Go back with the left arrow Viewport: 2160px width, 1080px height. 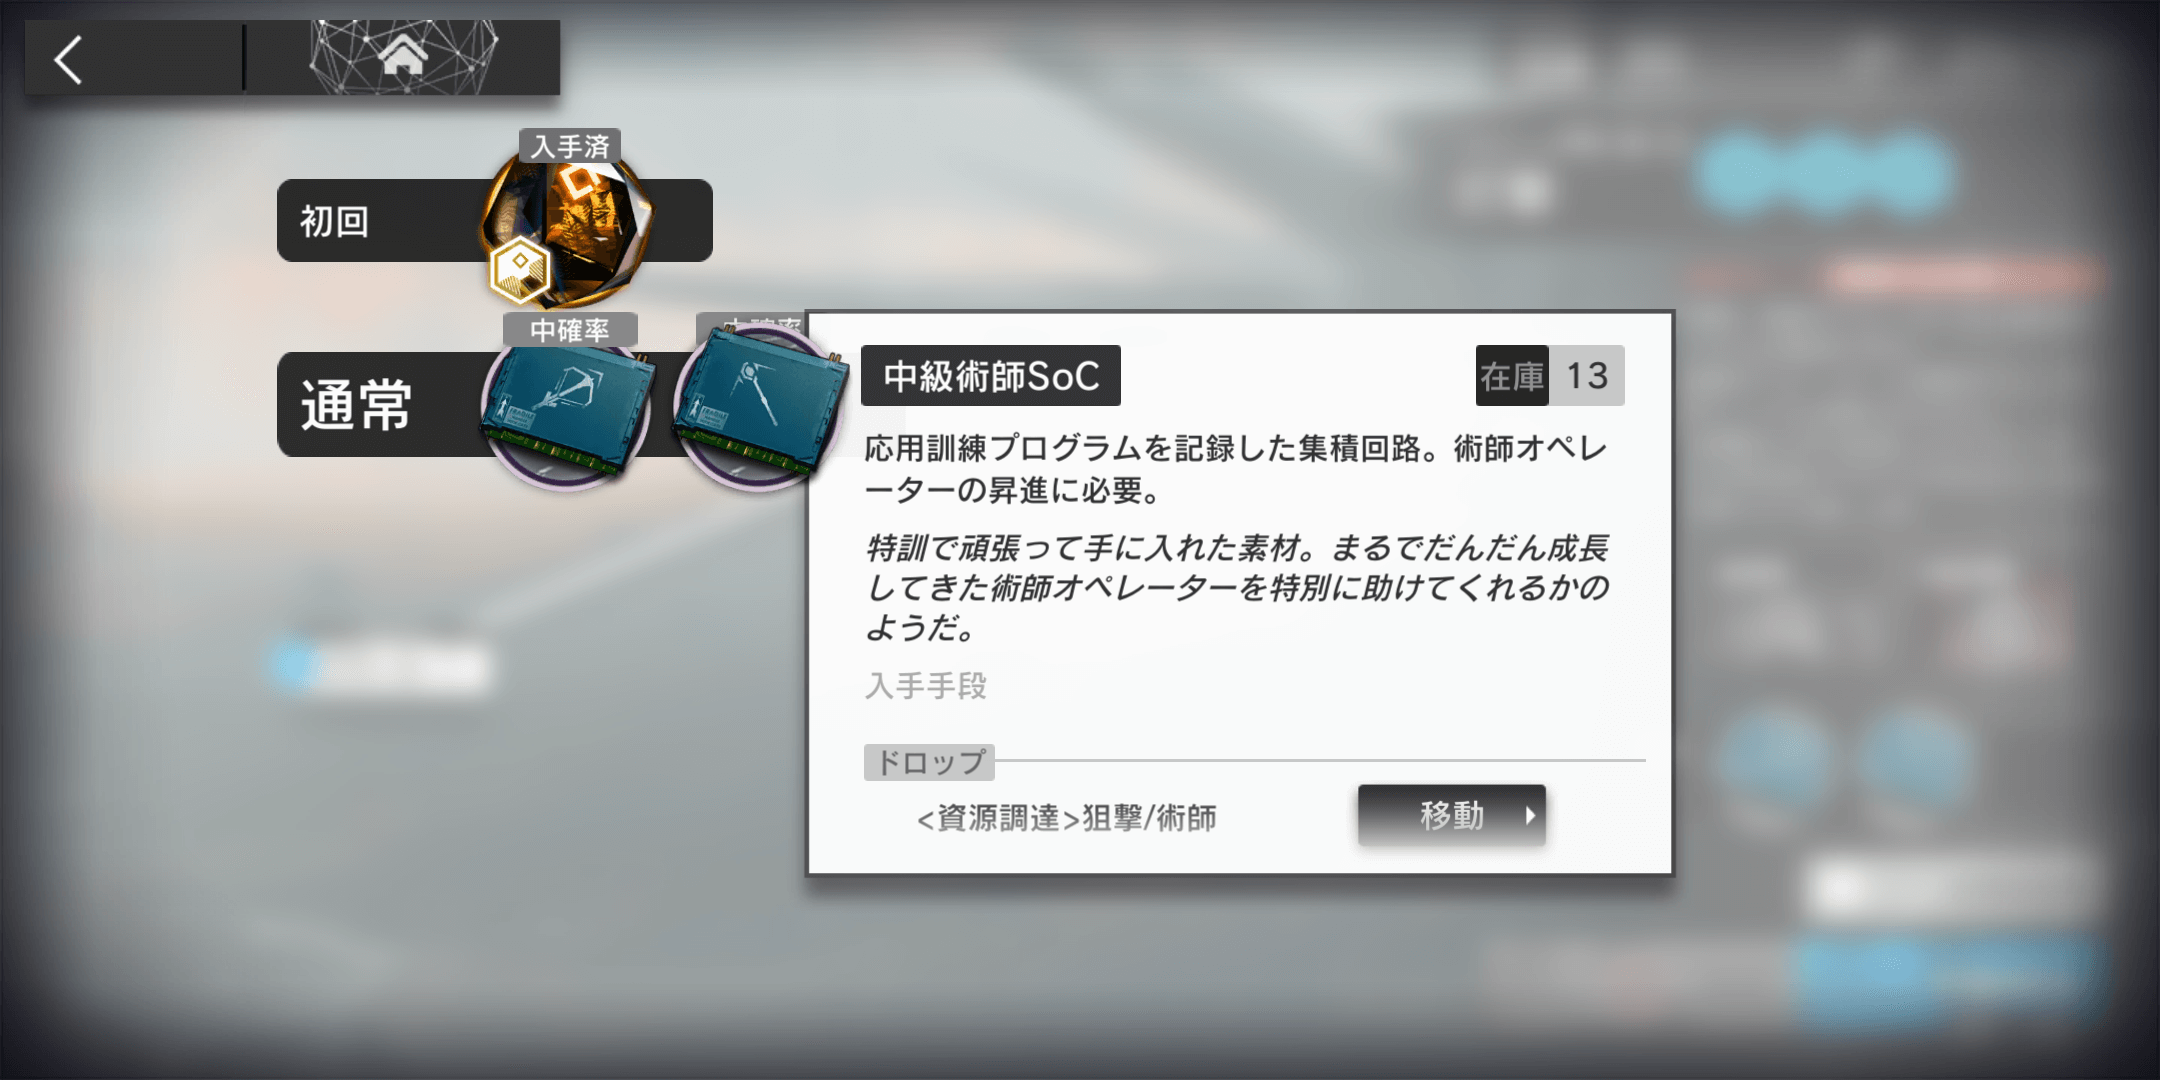click(x=68, y=59)
